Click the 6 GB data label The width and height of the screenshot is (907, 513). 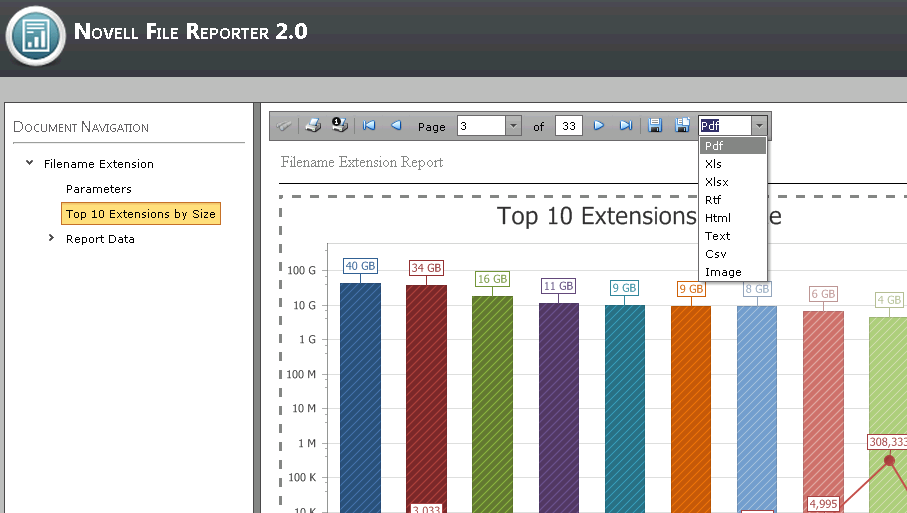(x=823, y=294)
